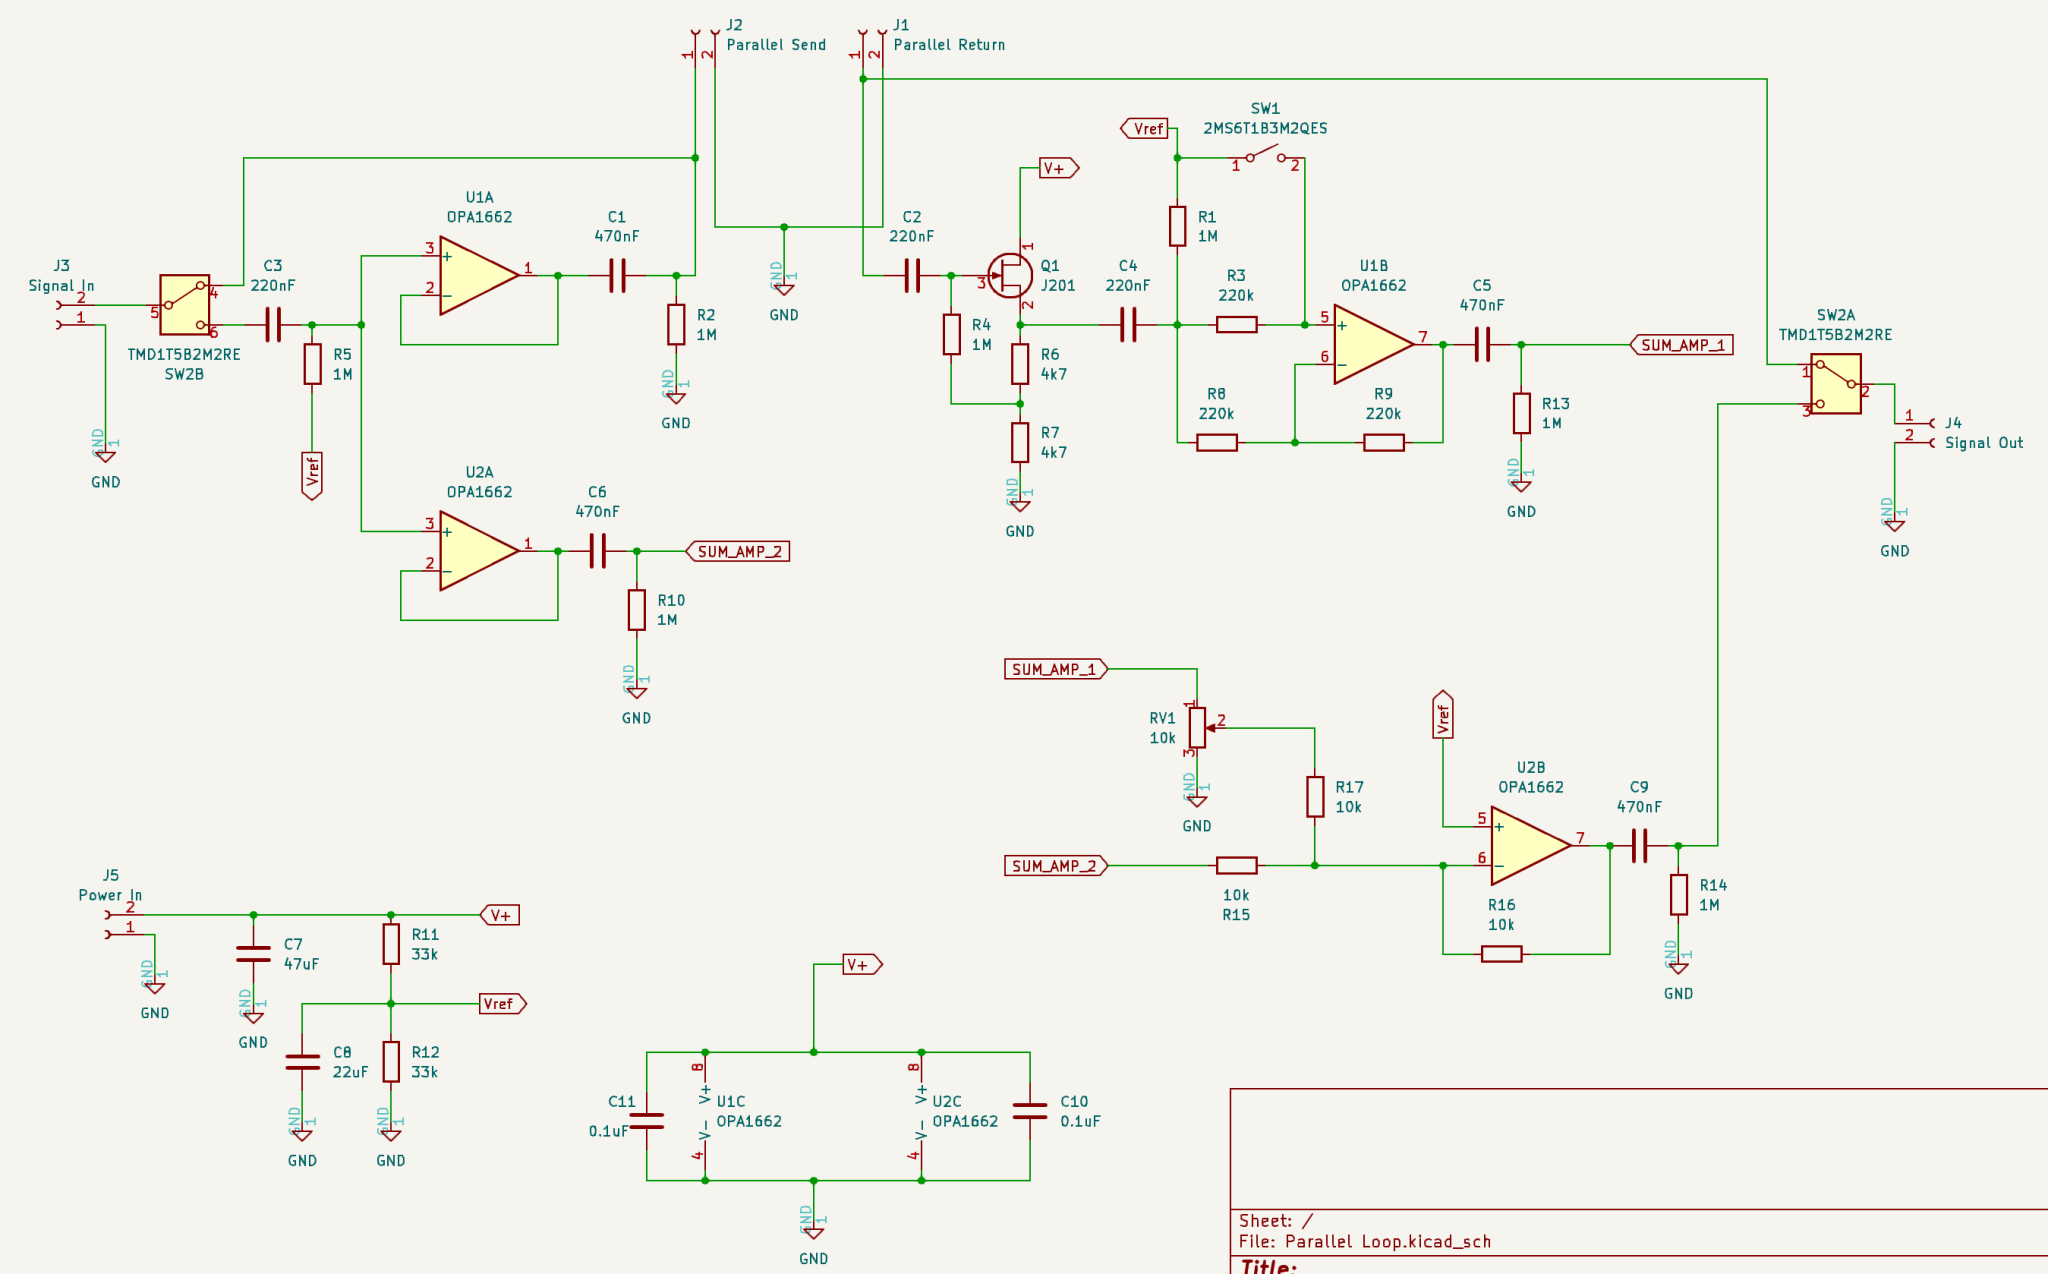Click the 2MS6T1B3M2QES part value text

[1265, 128]
